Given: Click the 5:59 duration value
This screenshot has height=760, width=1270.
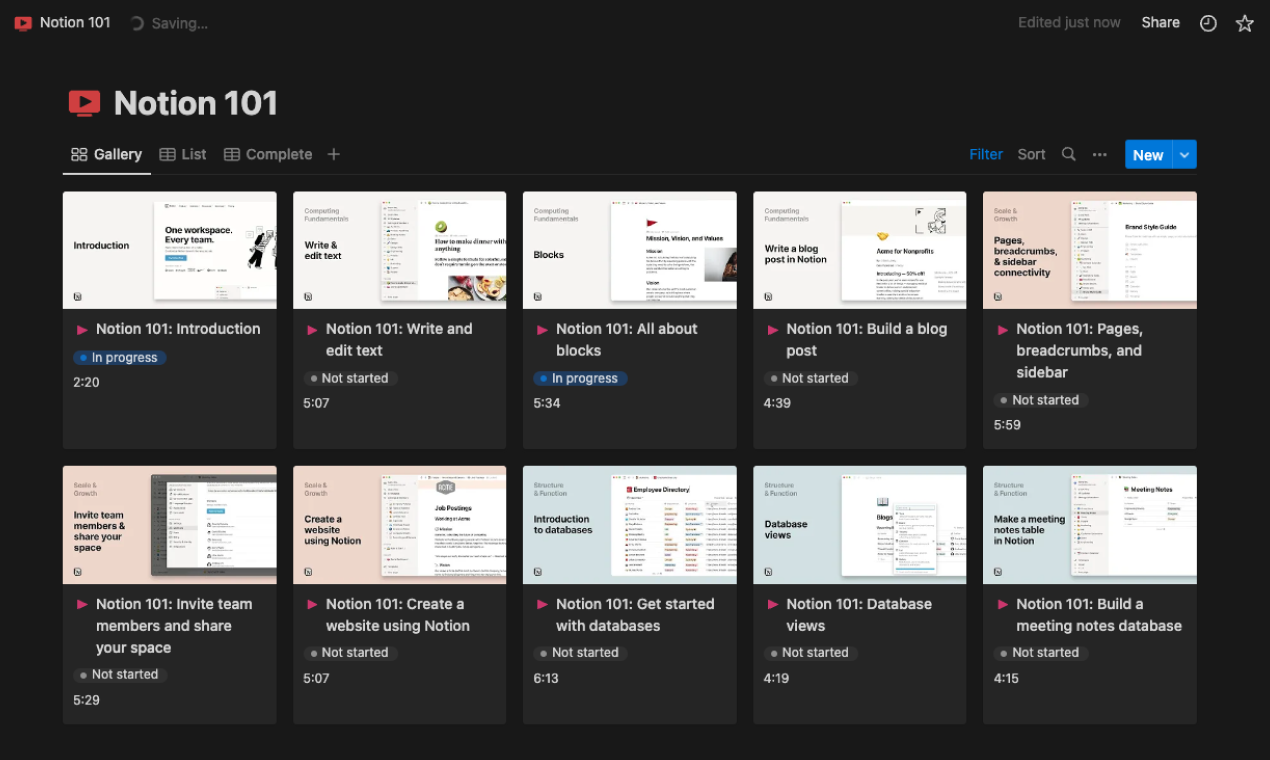Looking at the screenshot, I should pos(1007,425).
